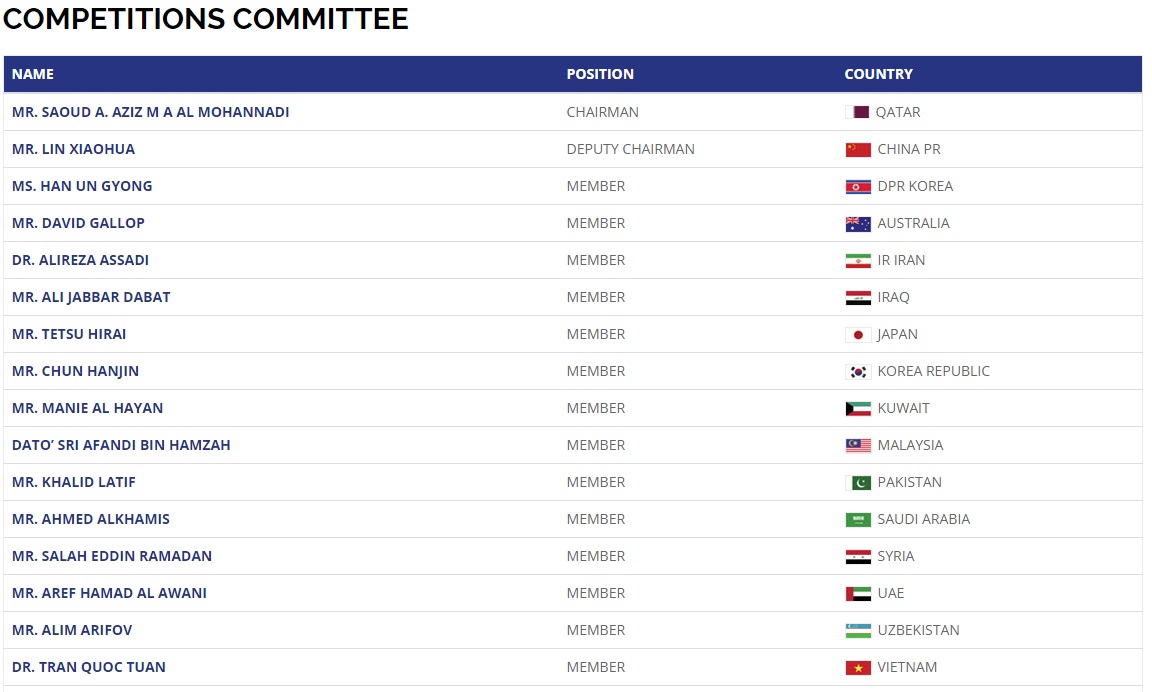Click the NAME column header

pyautogui.click(x=33, y=74)
